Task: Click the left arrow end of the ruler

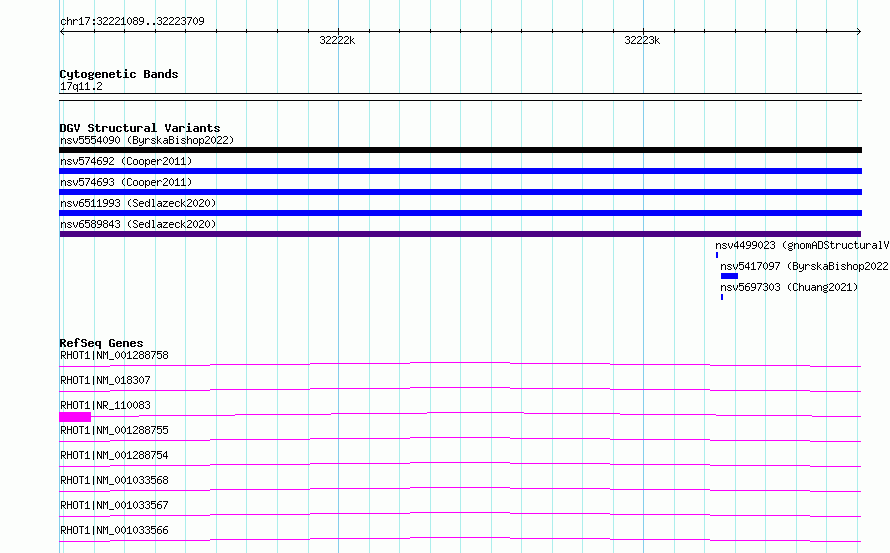Action: point(62,32)
